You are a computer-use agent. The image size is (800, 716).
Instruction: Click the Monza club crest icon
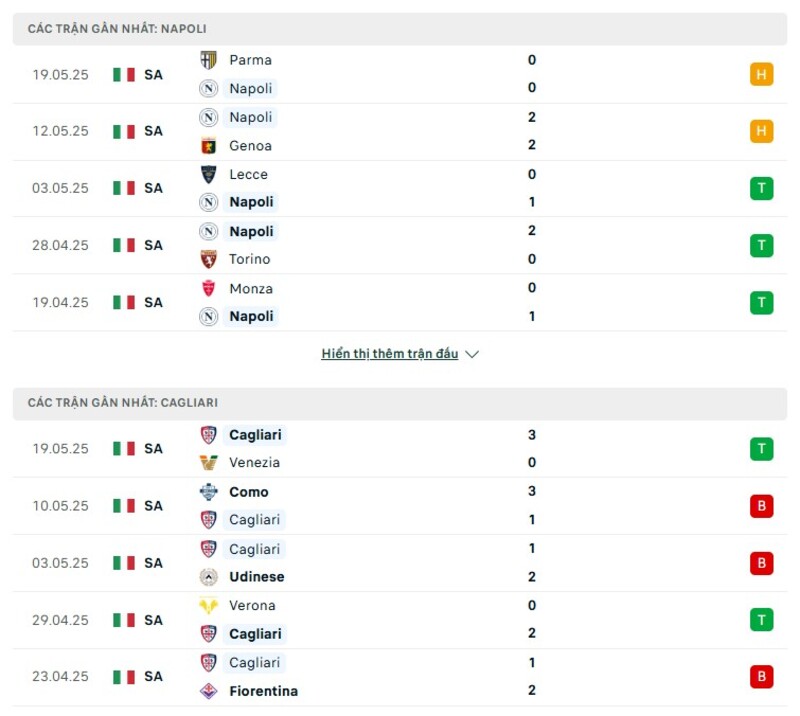[208, 288]
